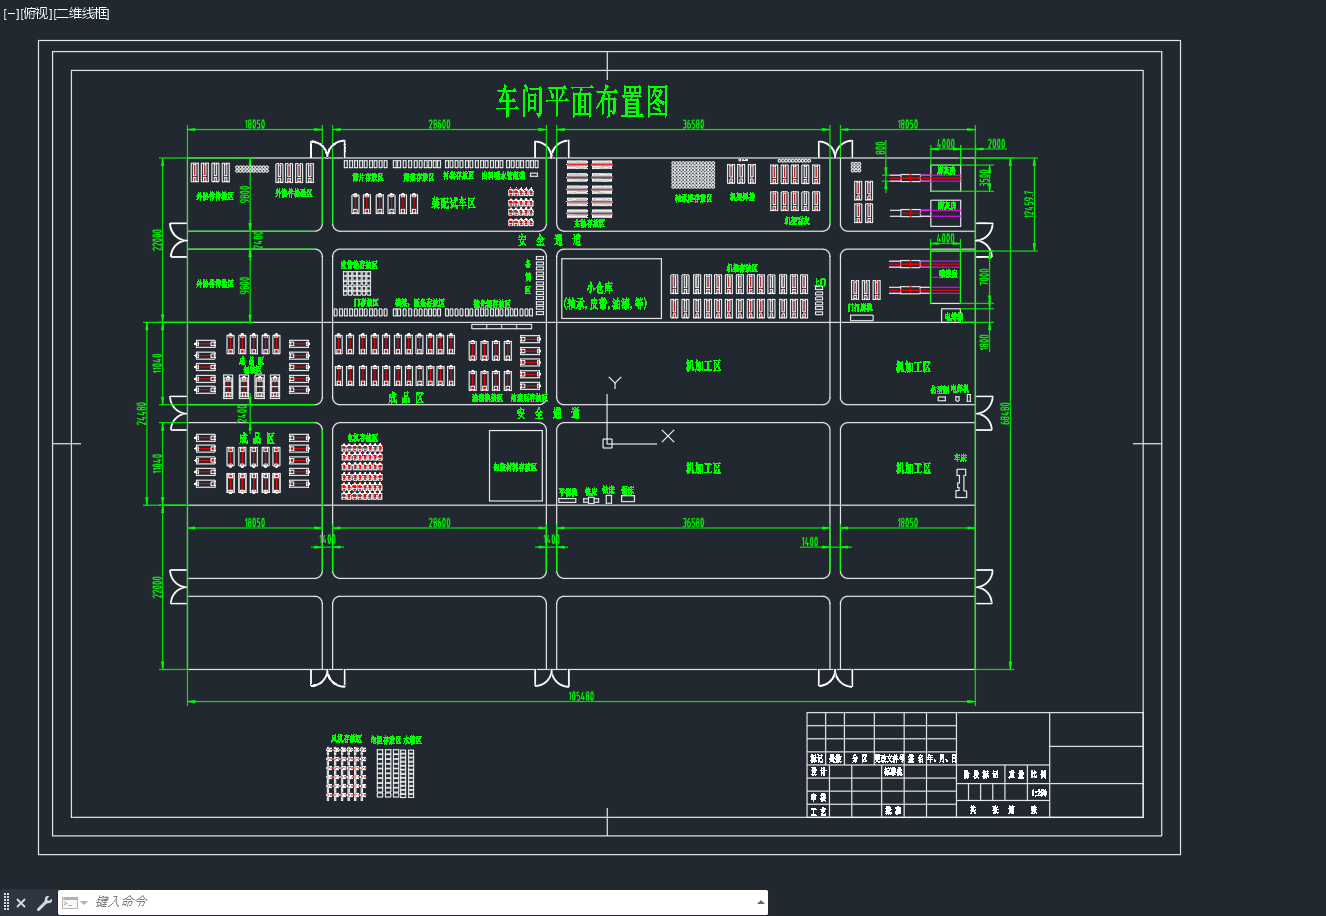This screenshot has width=1326, height=916.
Task: Open the [-] viewport controls menu
Action: (11, 13)
